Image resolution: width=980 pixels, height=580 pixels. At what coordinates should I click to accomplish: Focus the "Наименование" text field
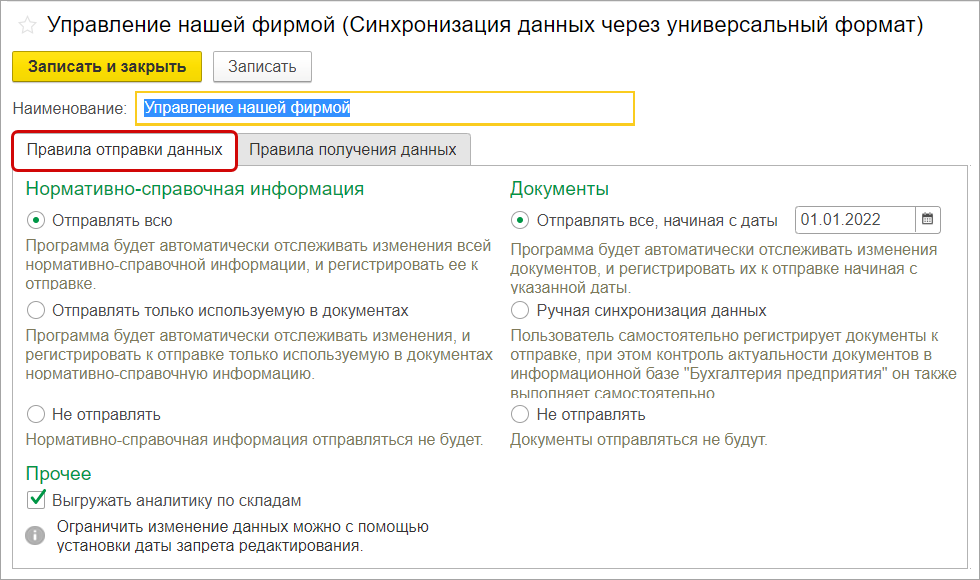[388, 108]
